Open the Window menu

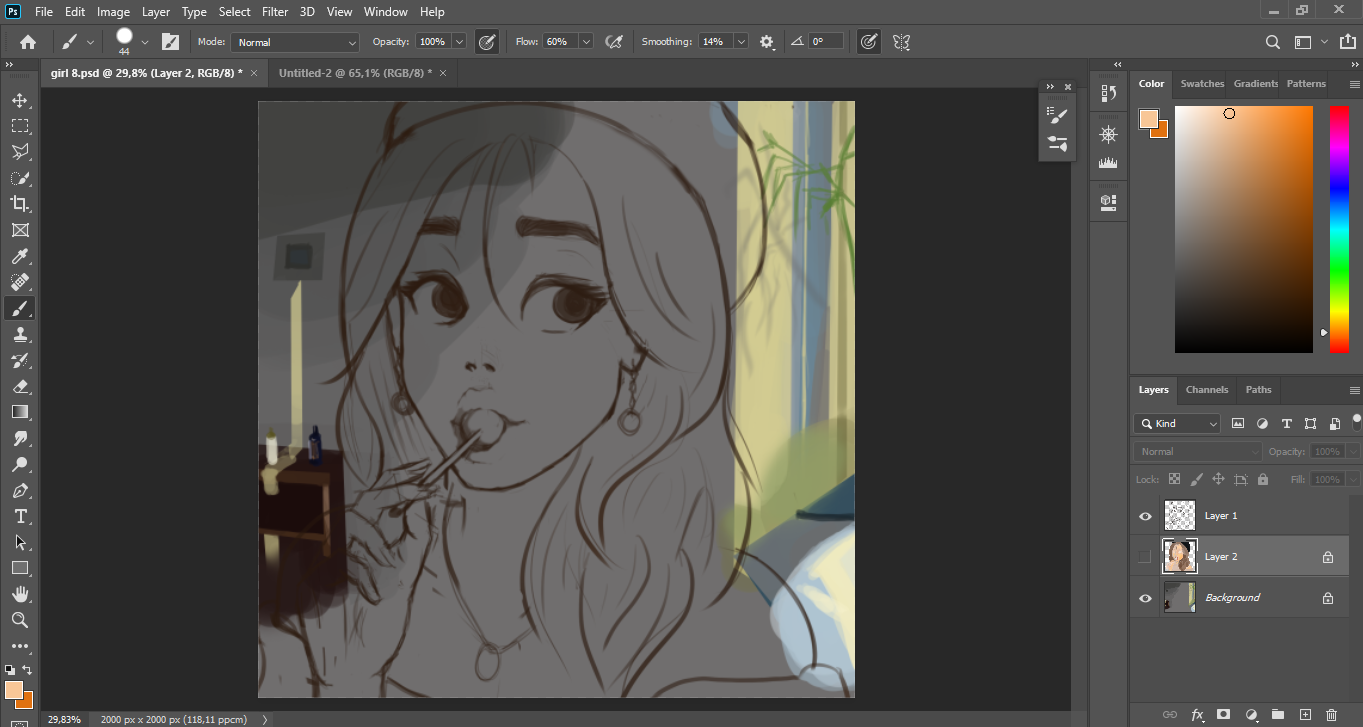(385, 12)
